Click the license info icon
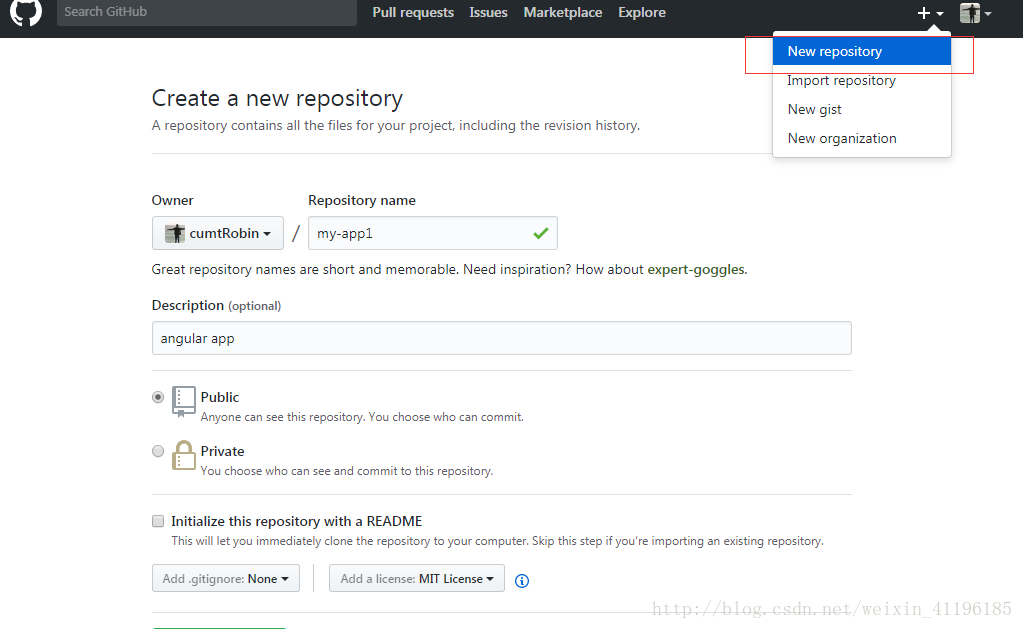Image resolution: width=1023 pixels, height=629 pixels. point(522,581)
